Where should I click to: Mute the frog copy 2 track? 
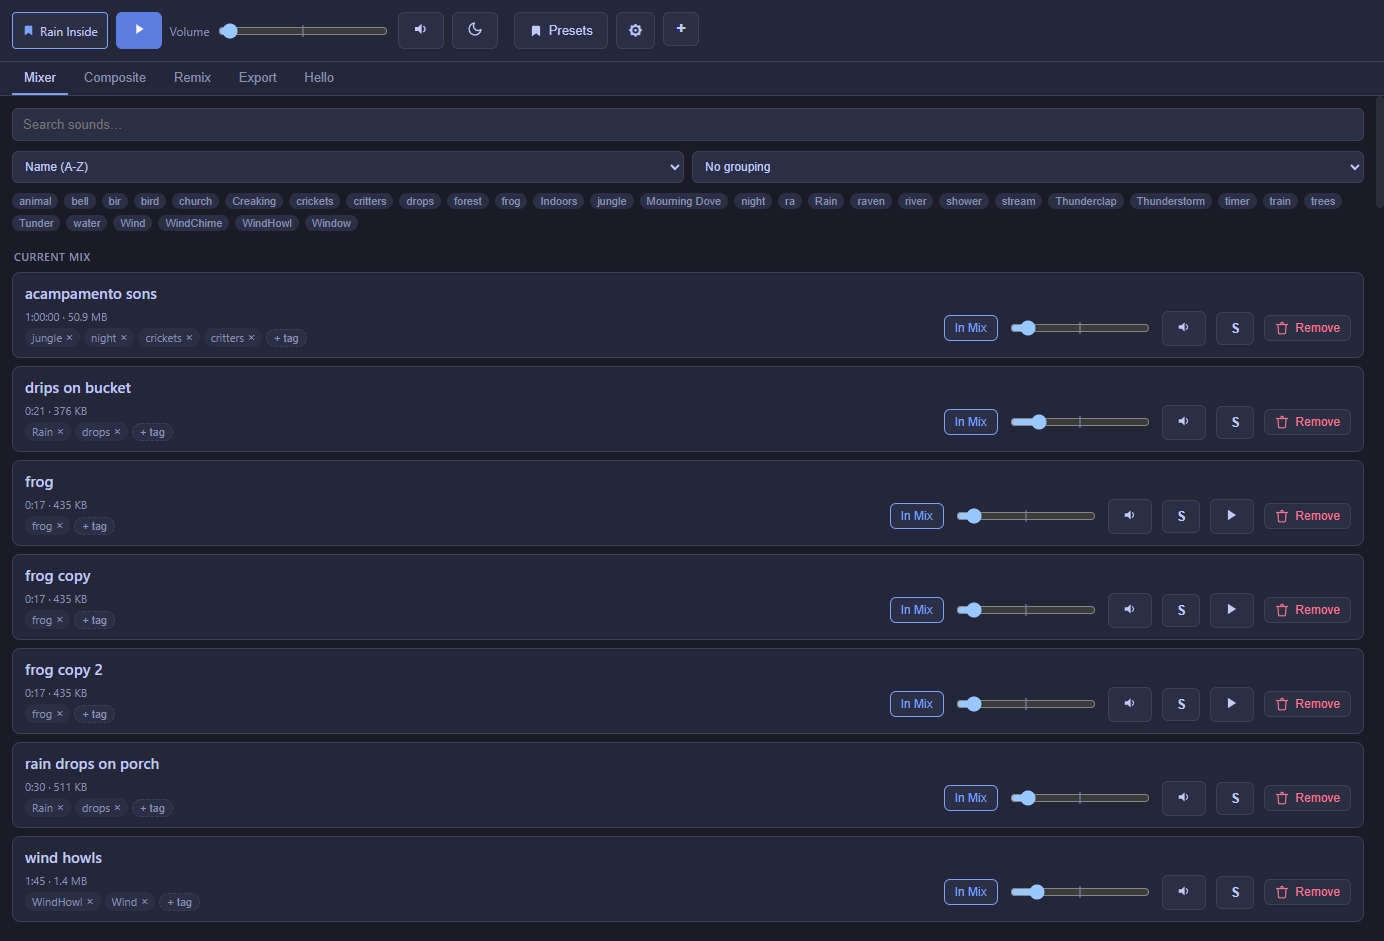pos(1130,704)
